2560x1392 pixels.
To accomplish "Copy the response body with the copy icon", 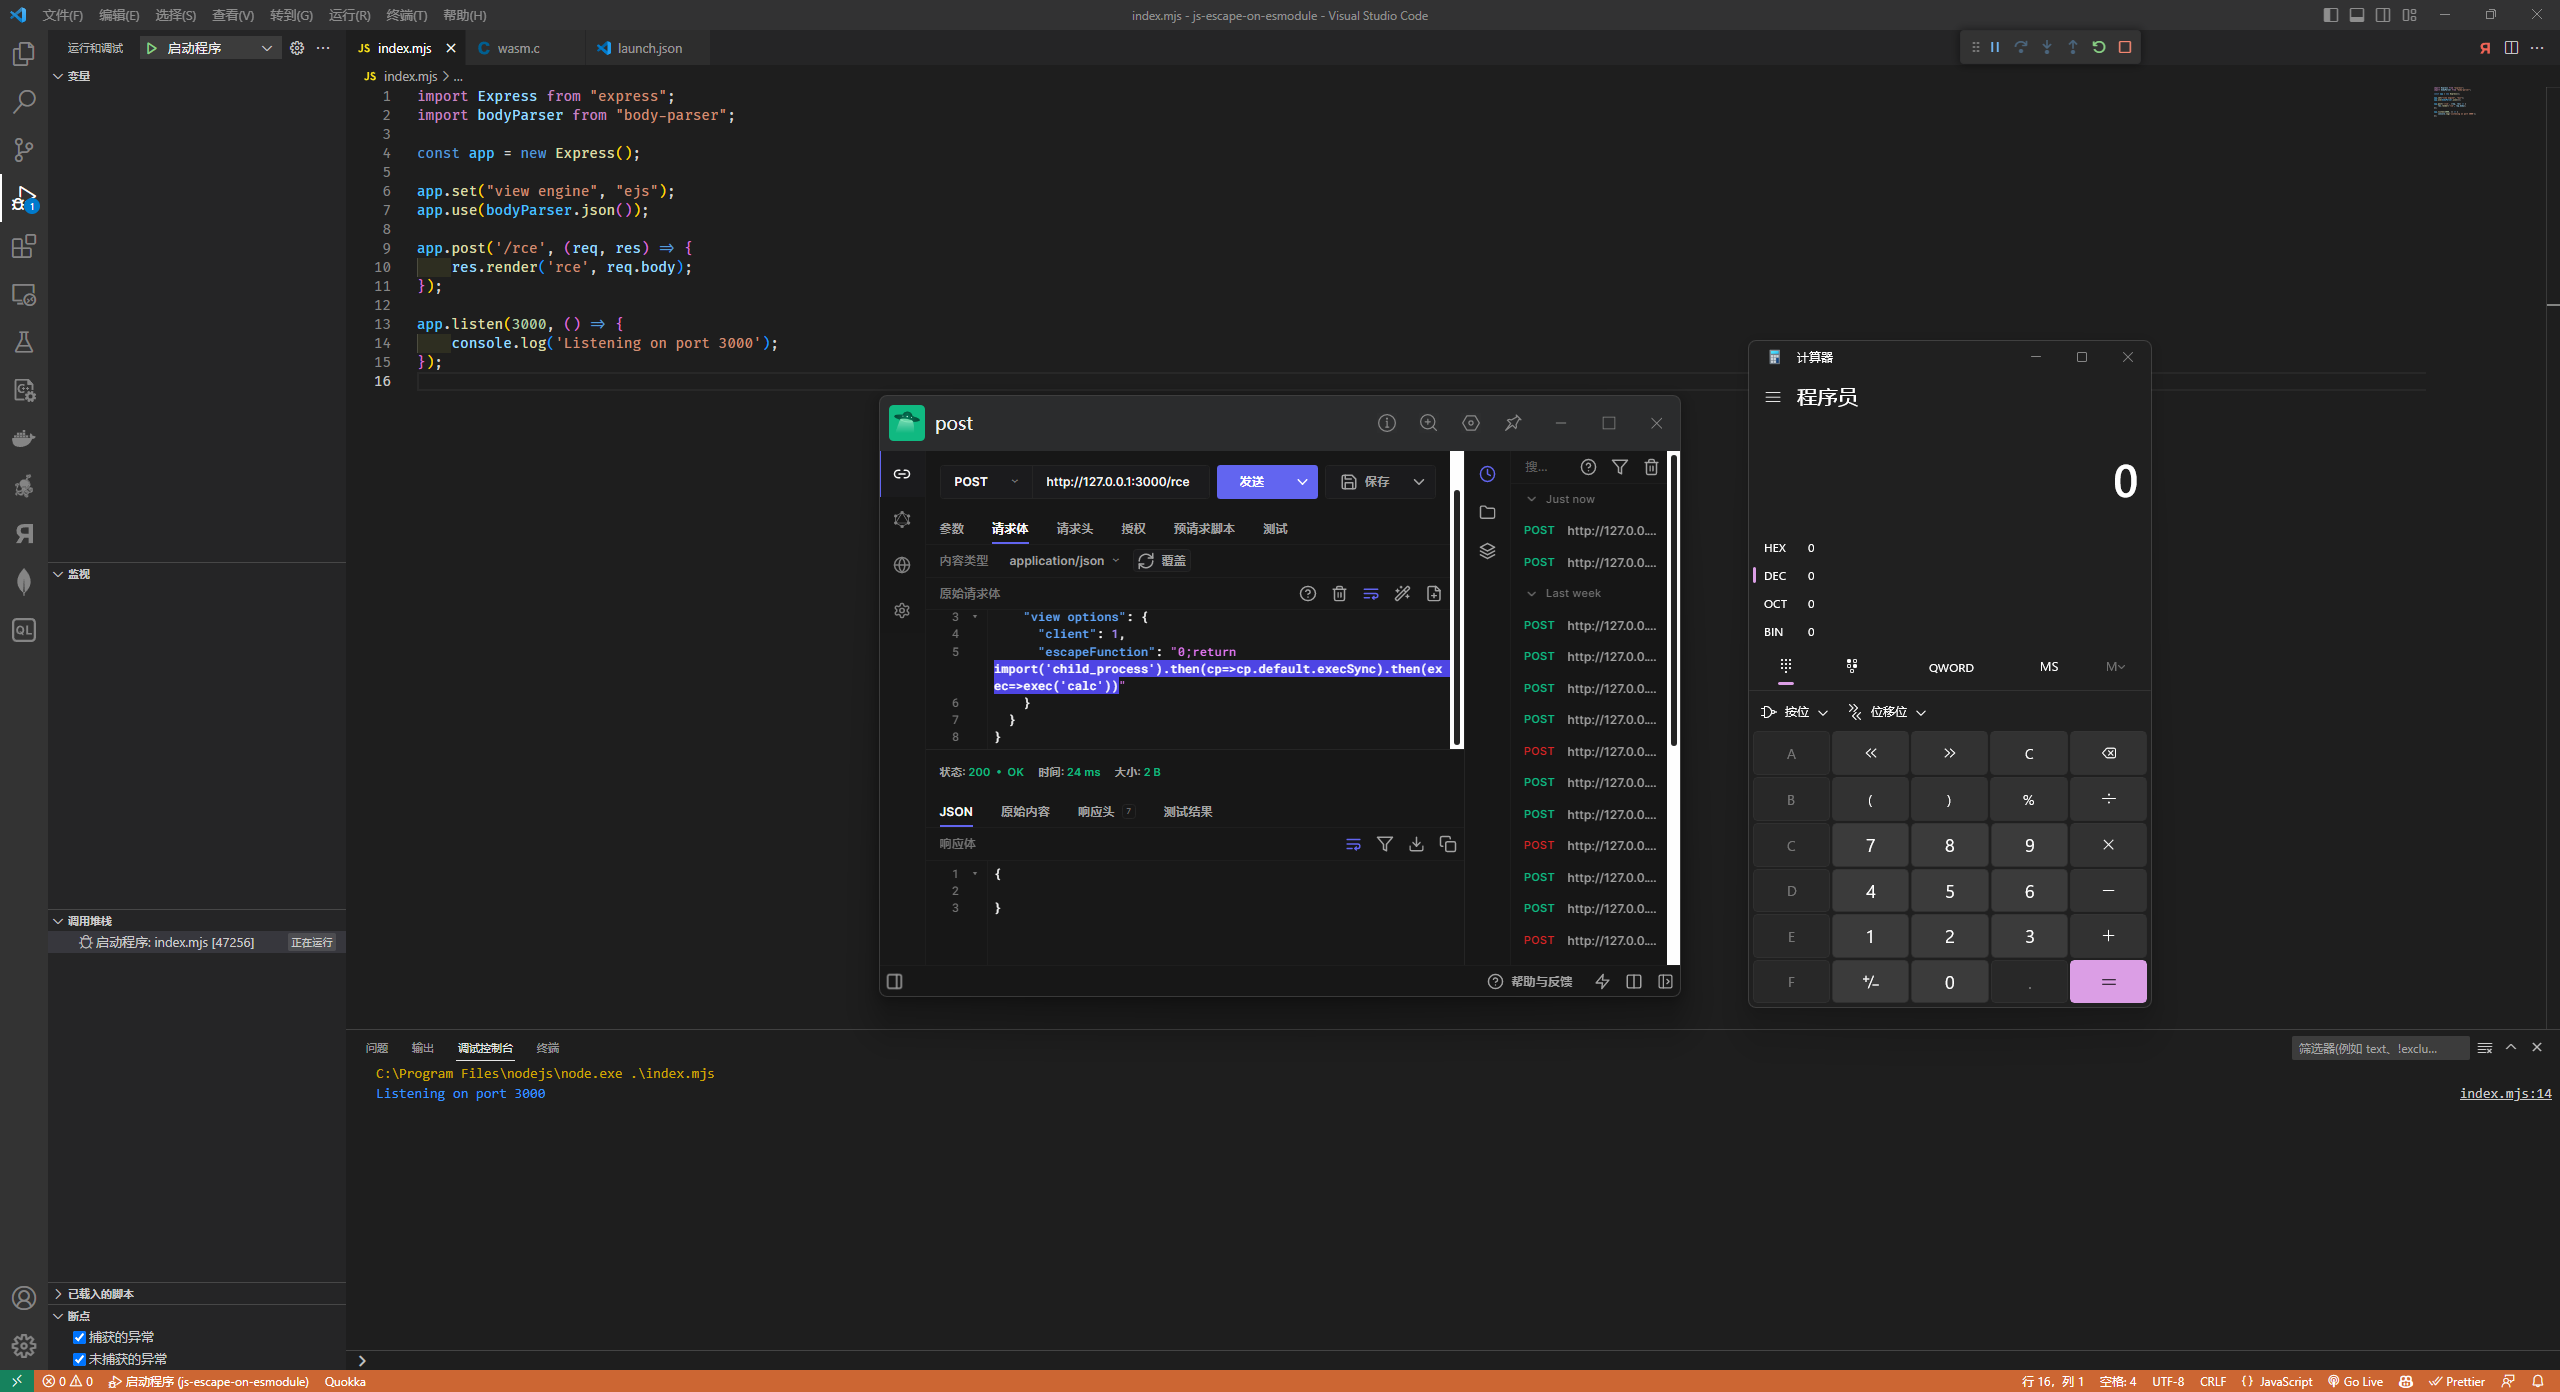I will point(1447,844).
